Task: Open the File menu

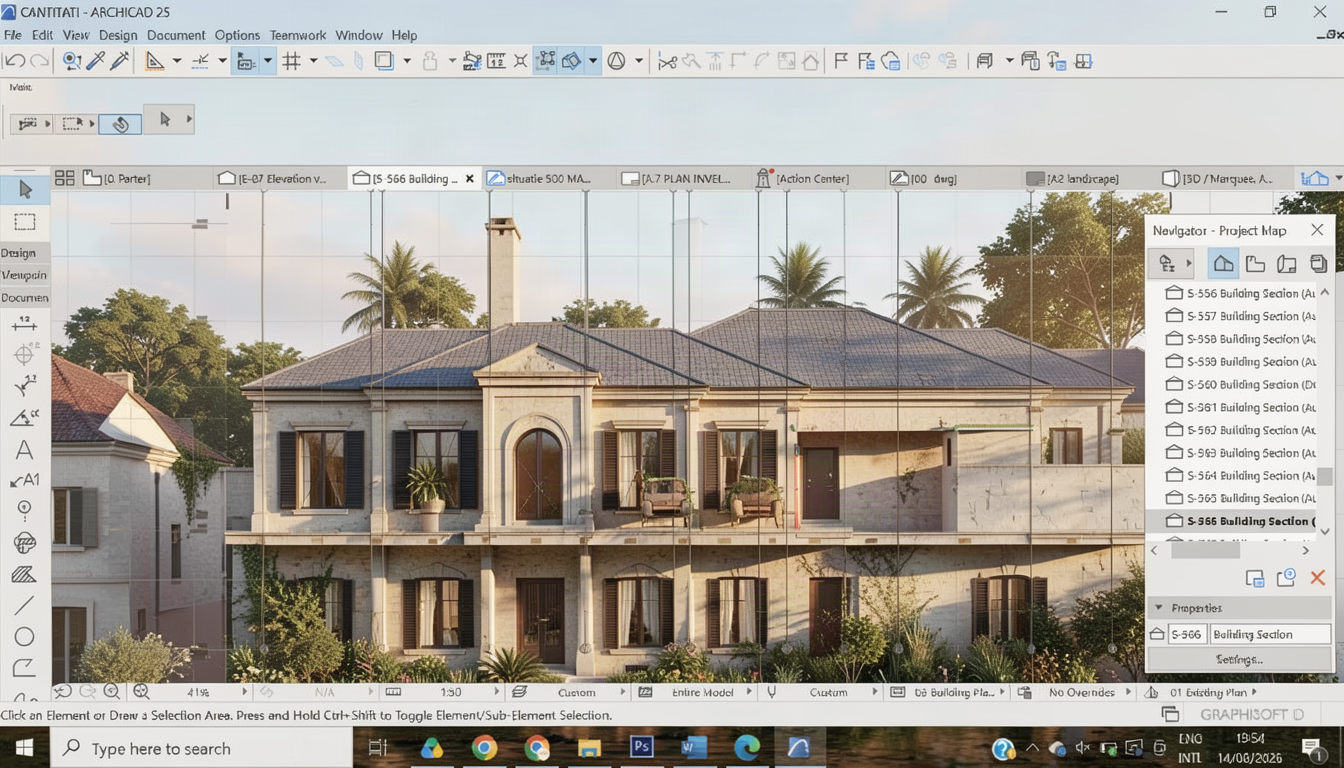Action: pyautogui.click(x=13, y=35)
